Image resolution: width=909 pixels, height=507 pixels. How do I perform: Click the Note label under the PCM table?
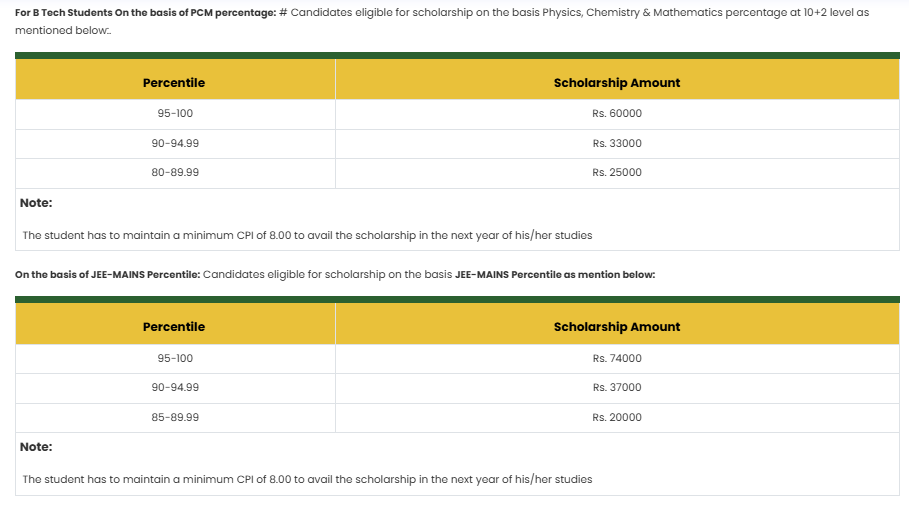36,203
